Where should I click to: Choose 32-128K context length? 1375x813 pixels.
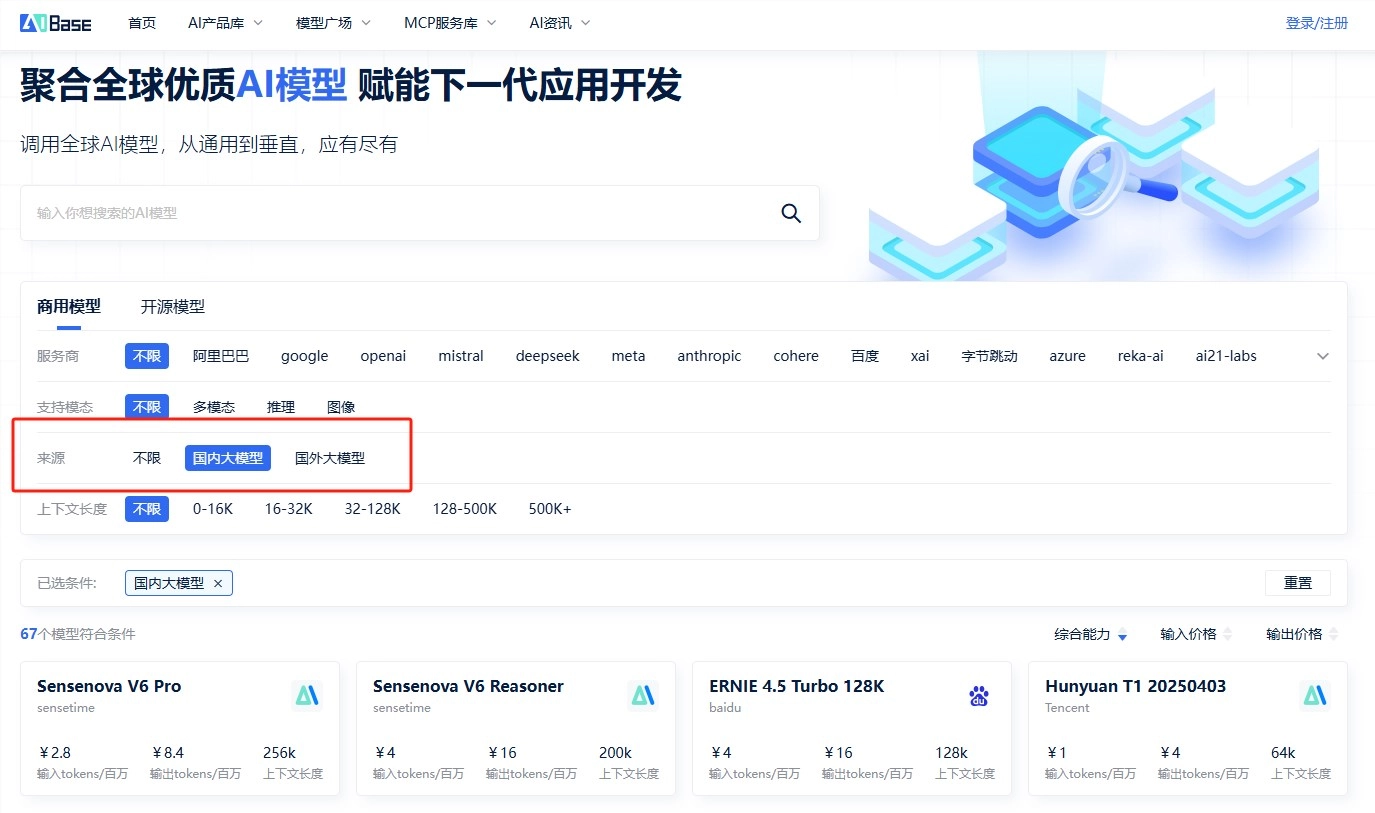coord(373,509)
